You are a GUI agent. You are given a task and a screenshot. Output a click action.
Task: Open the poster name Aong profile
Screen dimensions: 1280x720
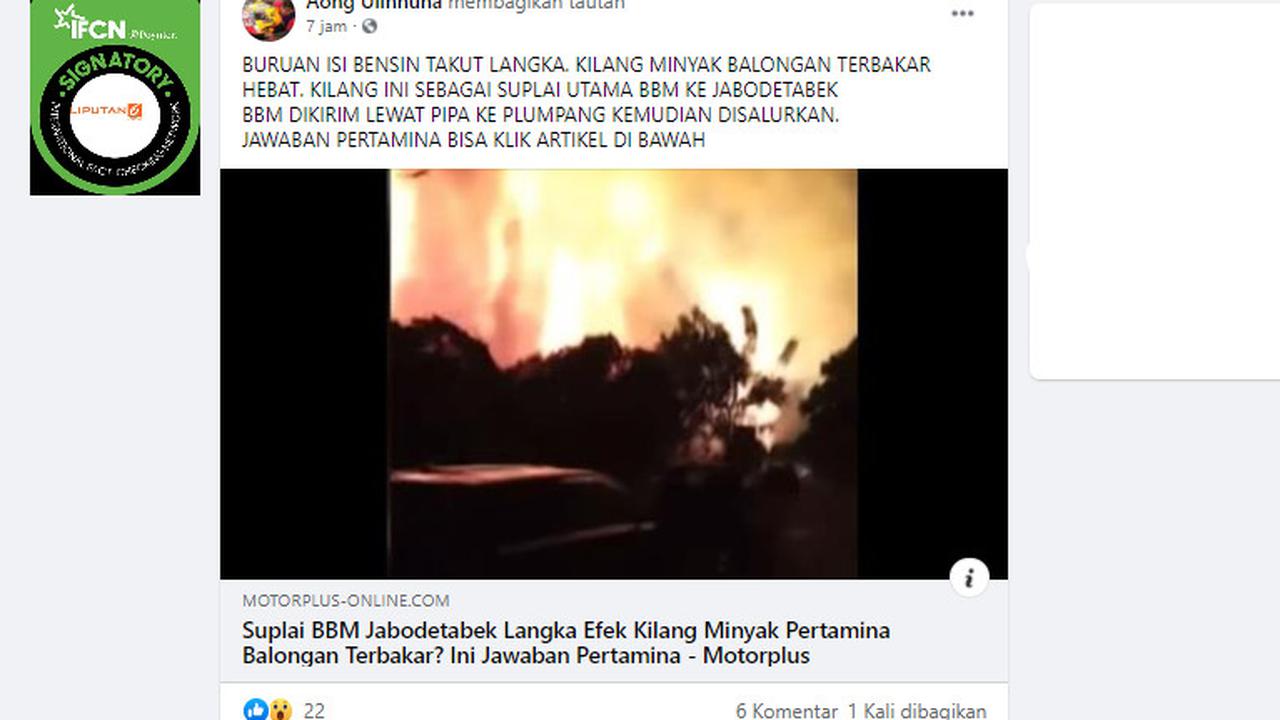pyautogui.click(x=374, y=5)
